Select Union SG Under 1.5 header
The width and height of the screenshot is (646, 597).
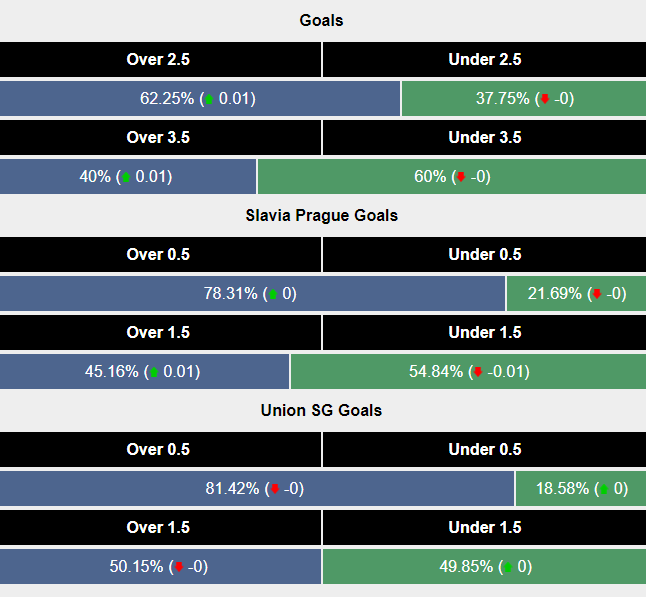(x=484, y=528)
